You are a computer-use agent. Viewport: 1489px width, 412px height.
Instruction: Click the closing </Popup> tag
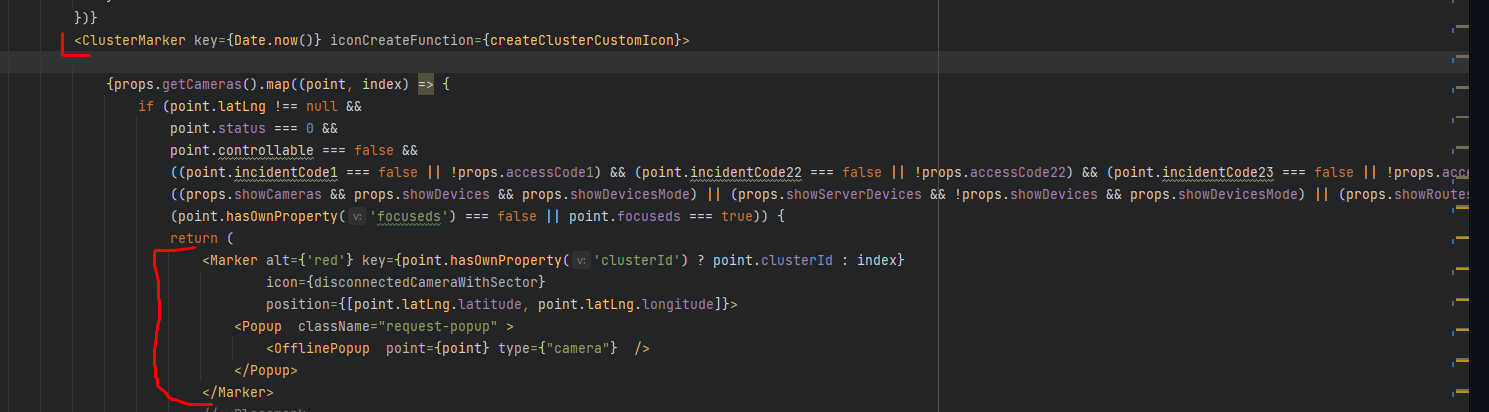coord(266,370)
